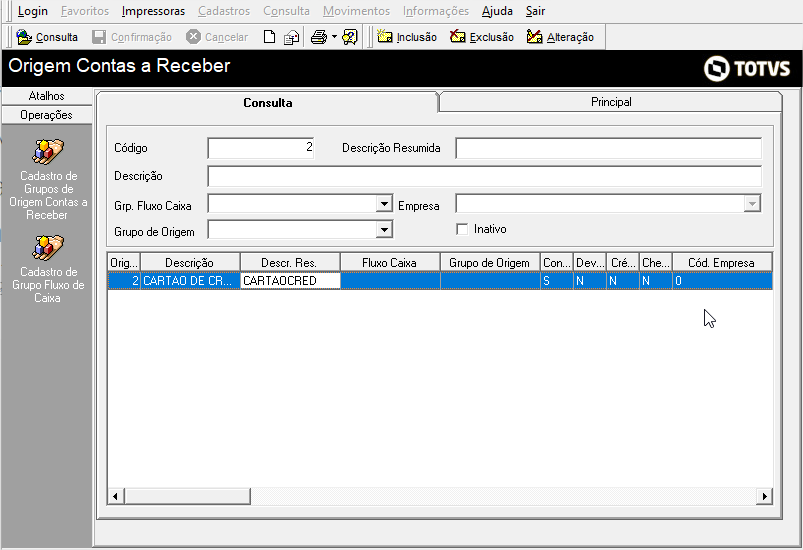803x550 pixels.
Task: Click the Che... column header
Action: 656,263
